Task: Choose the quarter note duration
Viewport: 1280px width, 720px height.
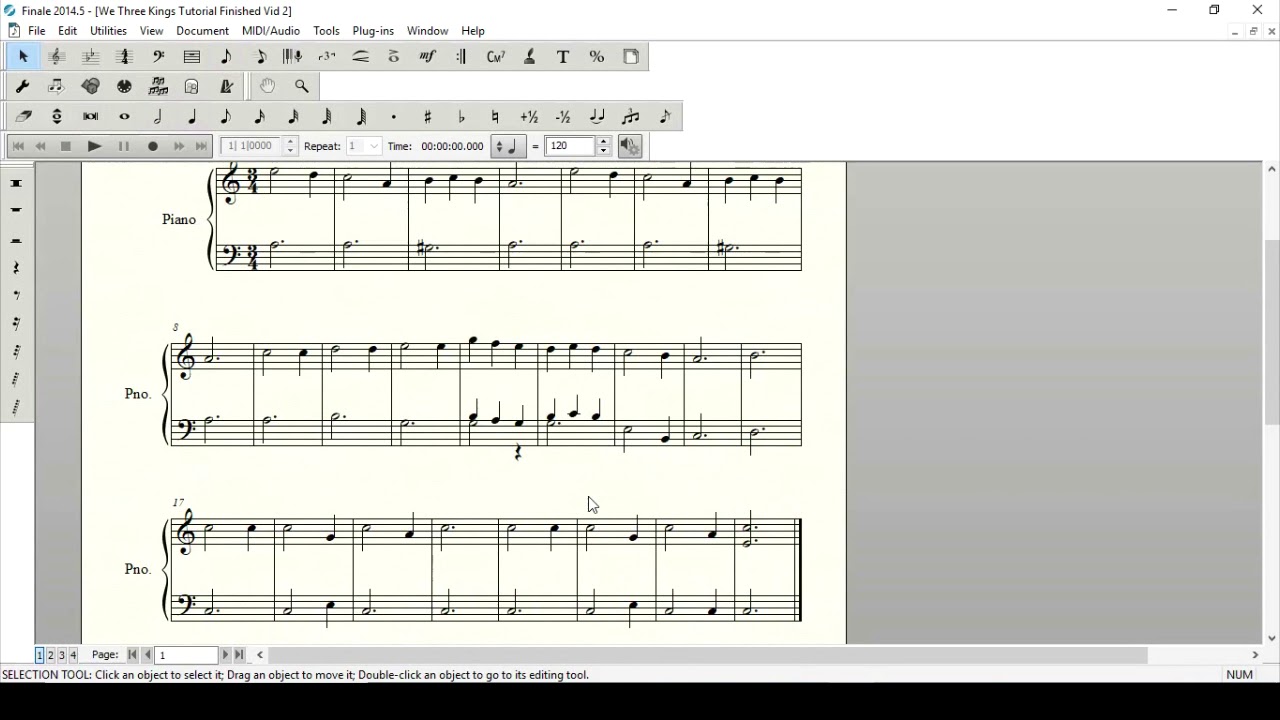Action: tap(192, 117)
